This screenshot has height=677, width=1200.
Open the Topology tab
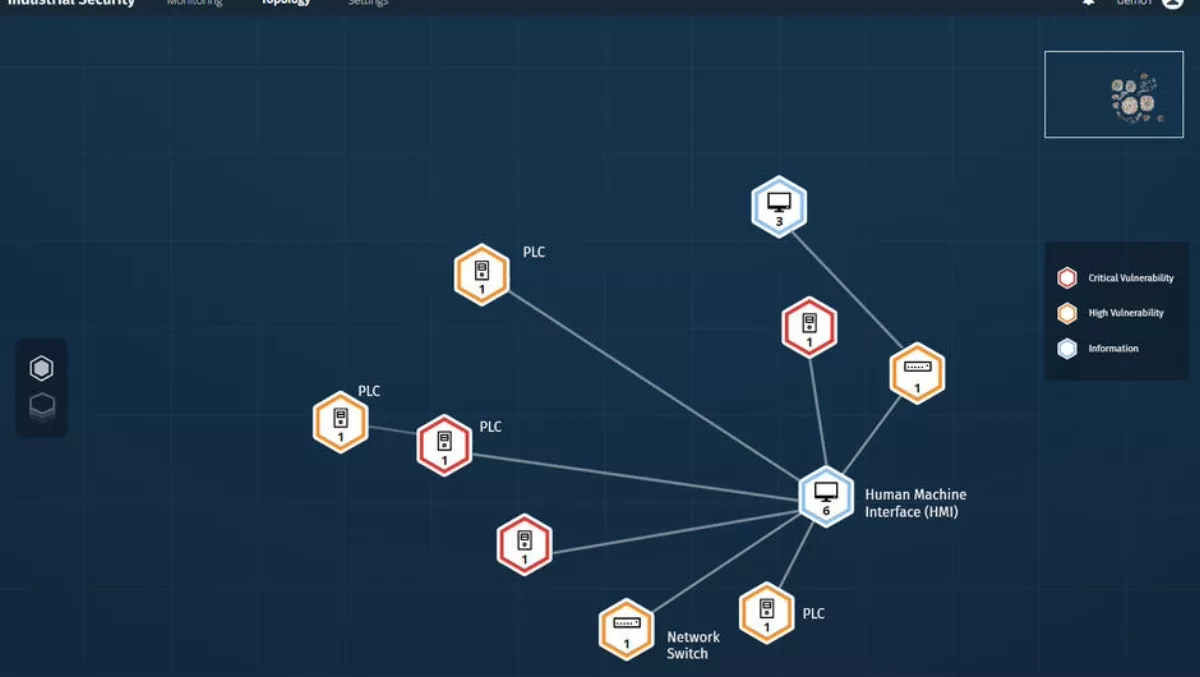tap(286, 3)
